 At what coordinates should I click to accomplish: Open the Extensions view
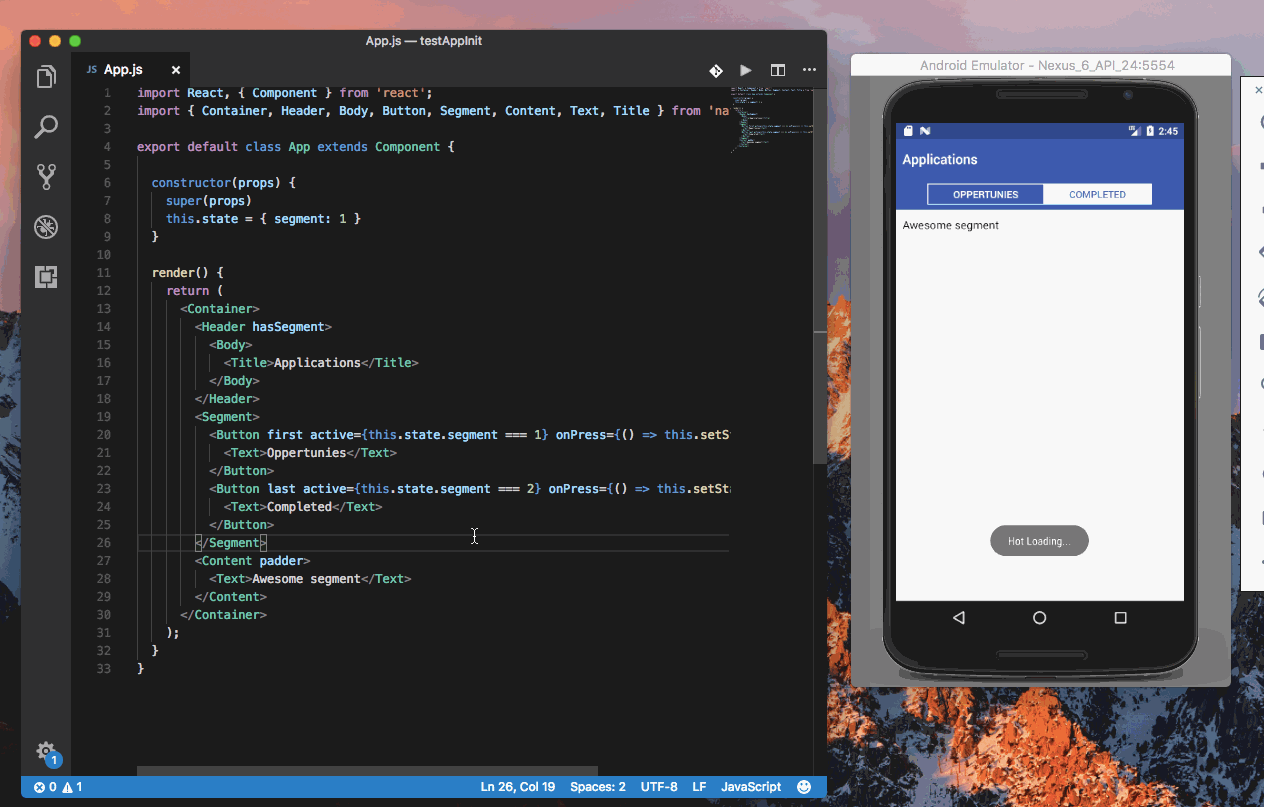coord(46,277)
